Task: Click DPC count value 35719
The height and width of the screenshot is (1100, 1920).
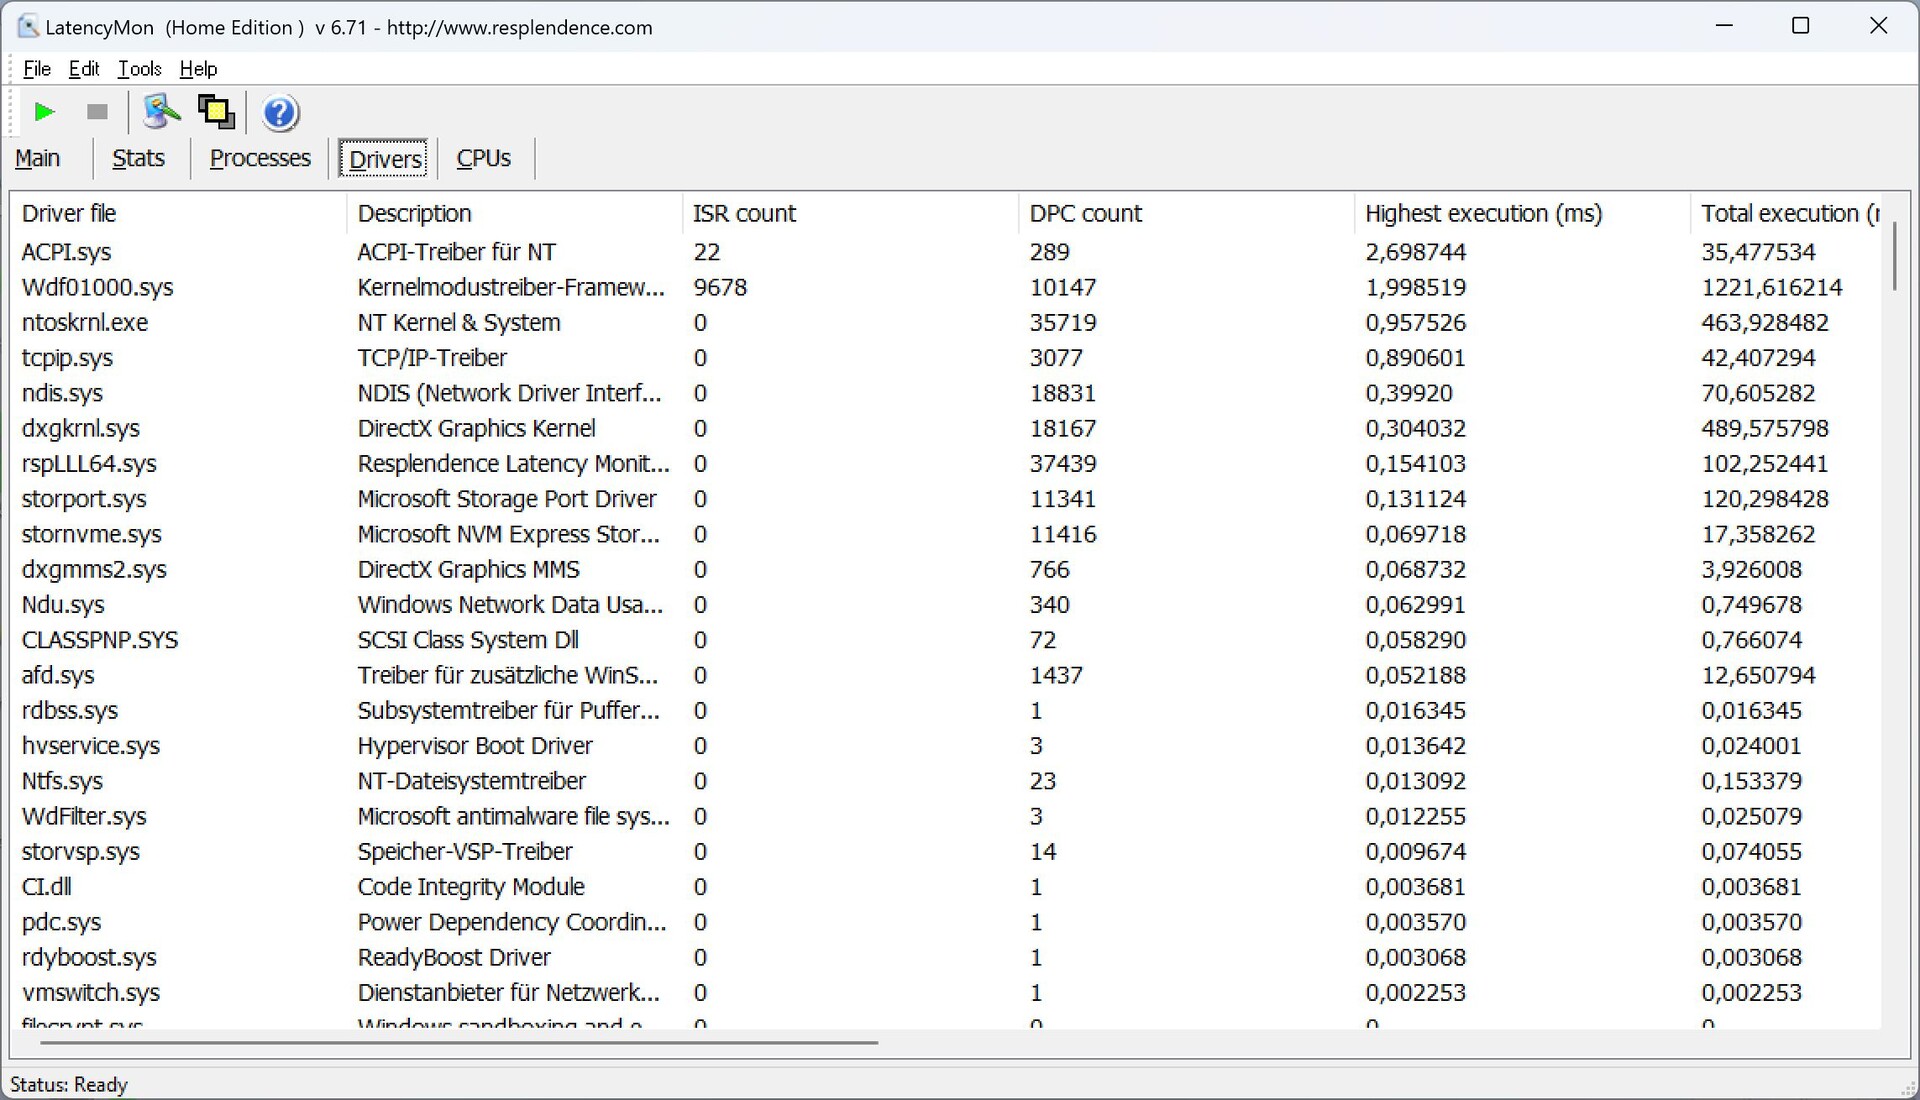Action: [x=1063, y=323]
